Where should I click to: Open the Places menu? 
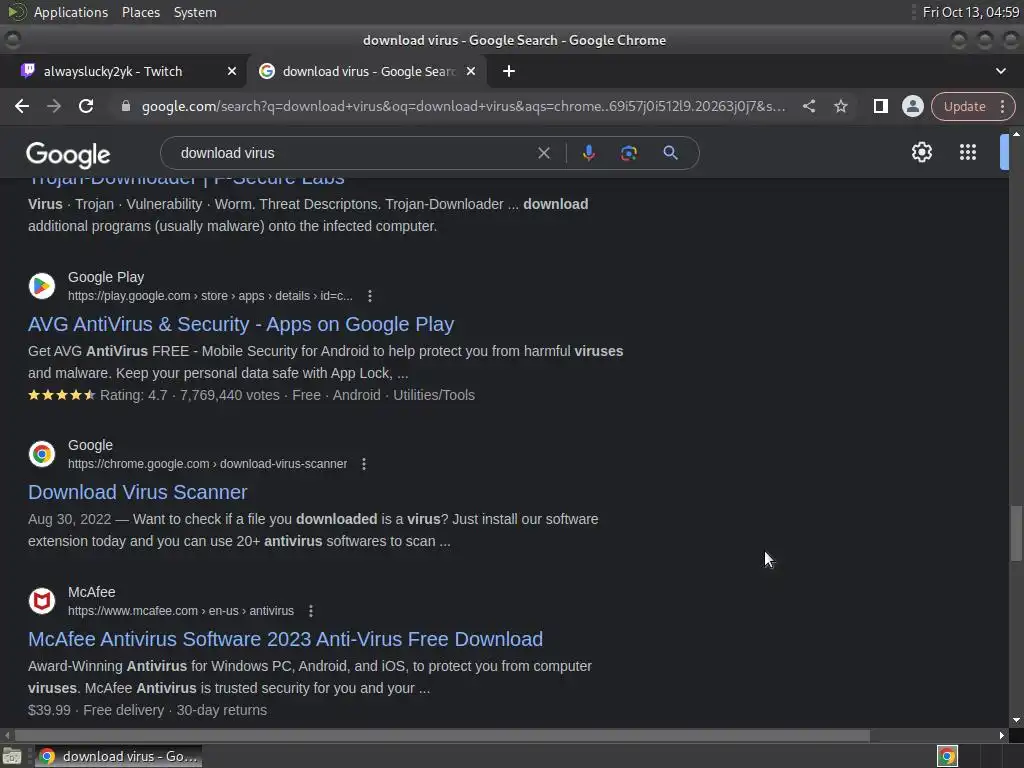(141, 12)
